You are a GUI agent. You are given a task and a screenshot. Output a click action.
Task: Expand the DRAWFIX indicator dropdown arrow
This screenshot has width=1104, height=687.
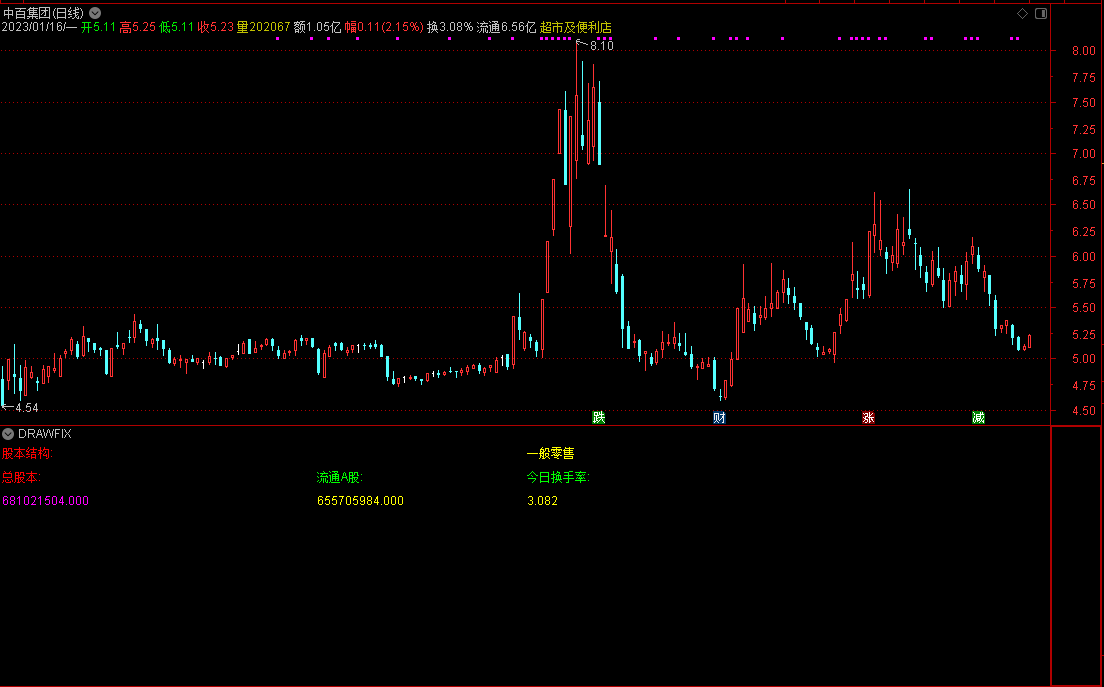point(8,434)
